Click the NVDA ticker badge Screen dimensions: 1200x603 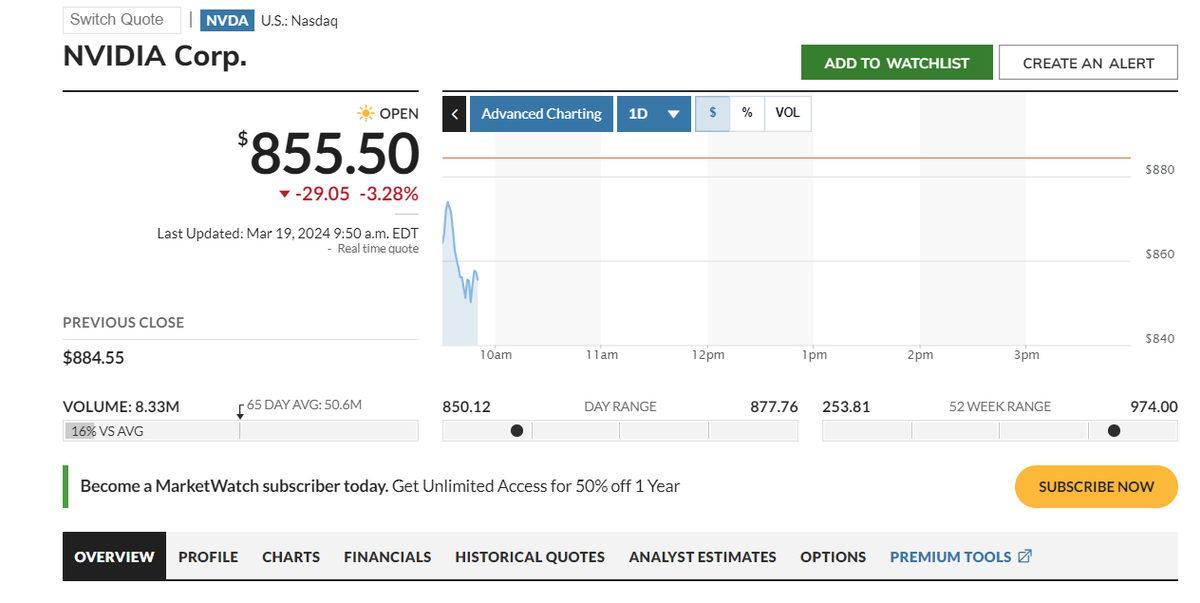227,20
